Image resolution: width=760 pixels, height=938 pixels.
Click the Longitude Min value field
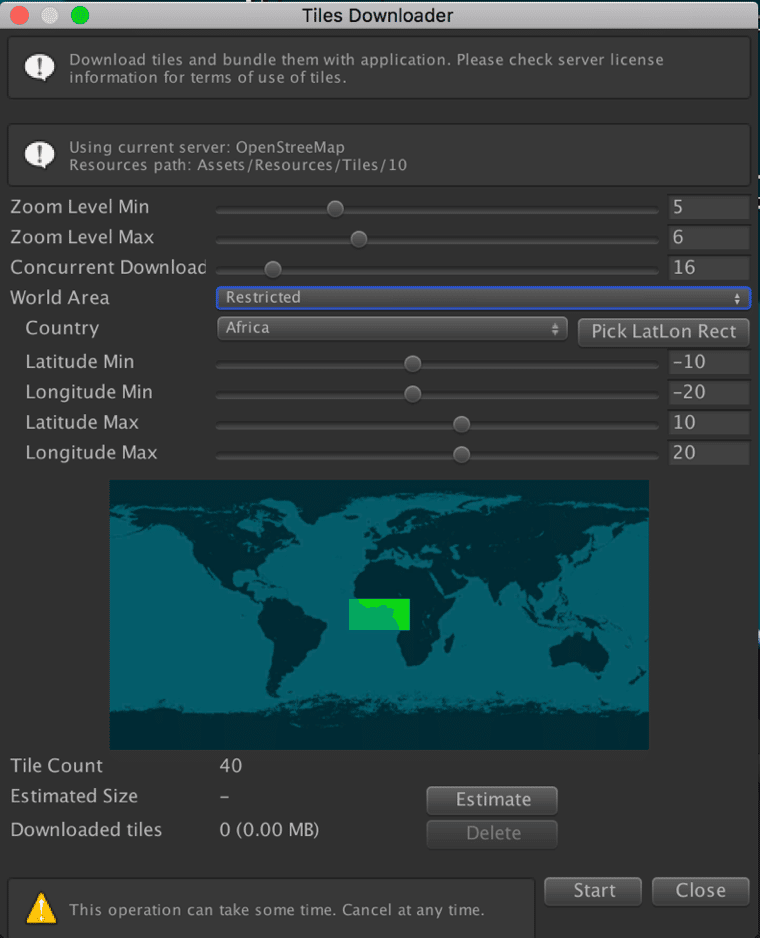tap(708, 393)
